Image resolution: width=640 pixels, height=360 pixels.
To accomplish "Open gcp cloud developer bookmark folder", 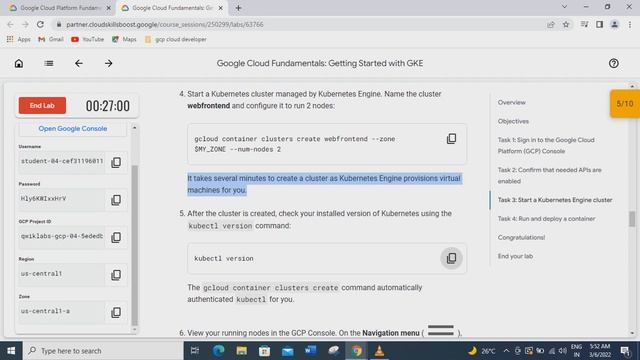I will (176, 39).
